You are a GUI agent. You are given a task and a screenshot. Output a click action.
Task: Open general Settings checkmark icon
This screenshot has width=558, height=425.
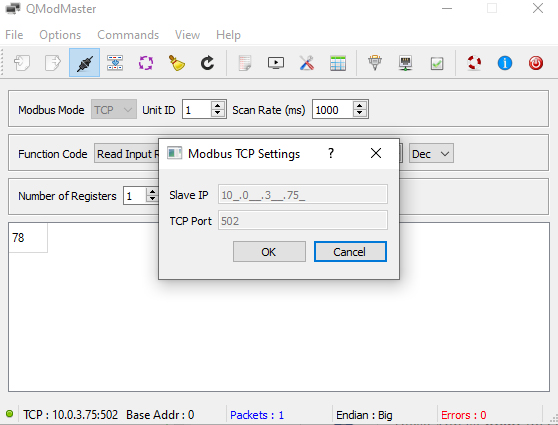437,64
